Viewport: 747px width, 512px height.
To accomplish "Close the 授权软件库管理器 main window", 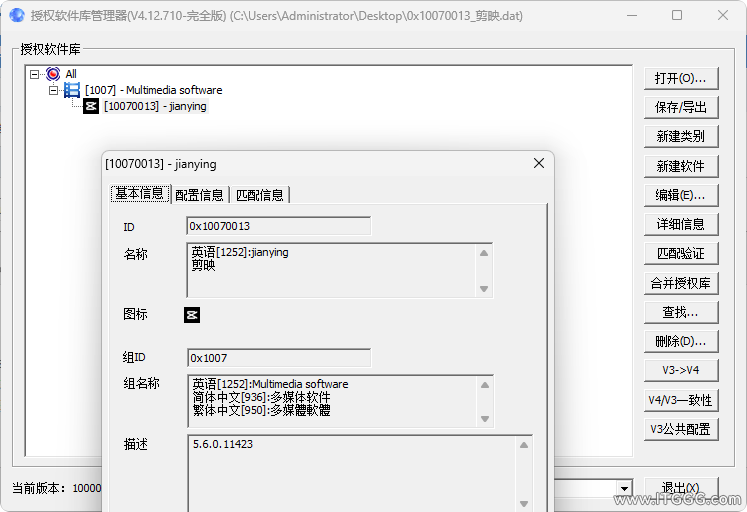I will click(x=723, y=15).
